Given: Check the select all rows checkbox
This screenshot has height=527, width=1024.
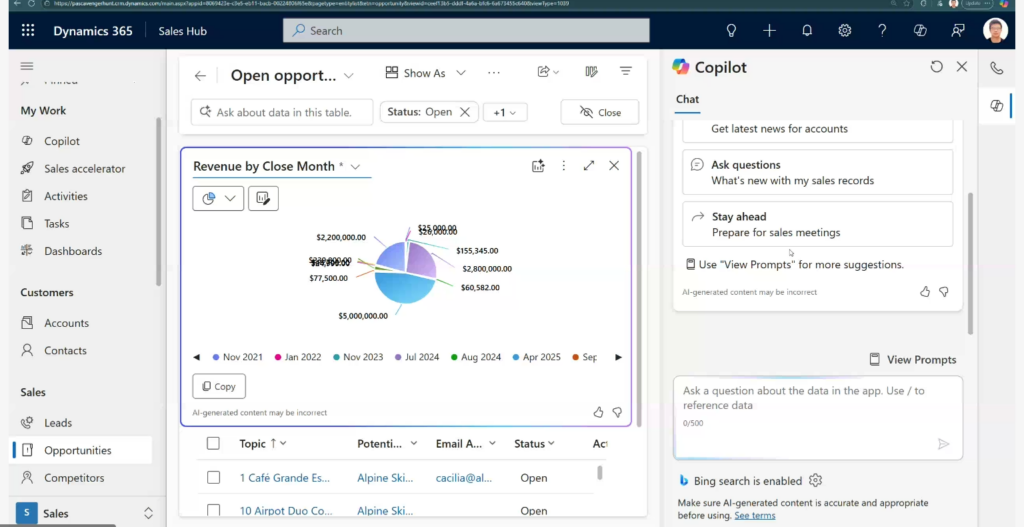Looking at the screenshot, I should click(x=213, y=443).
